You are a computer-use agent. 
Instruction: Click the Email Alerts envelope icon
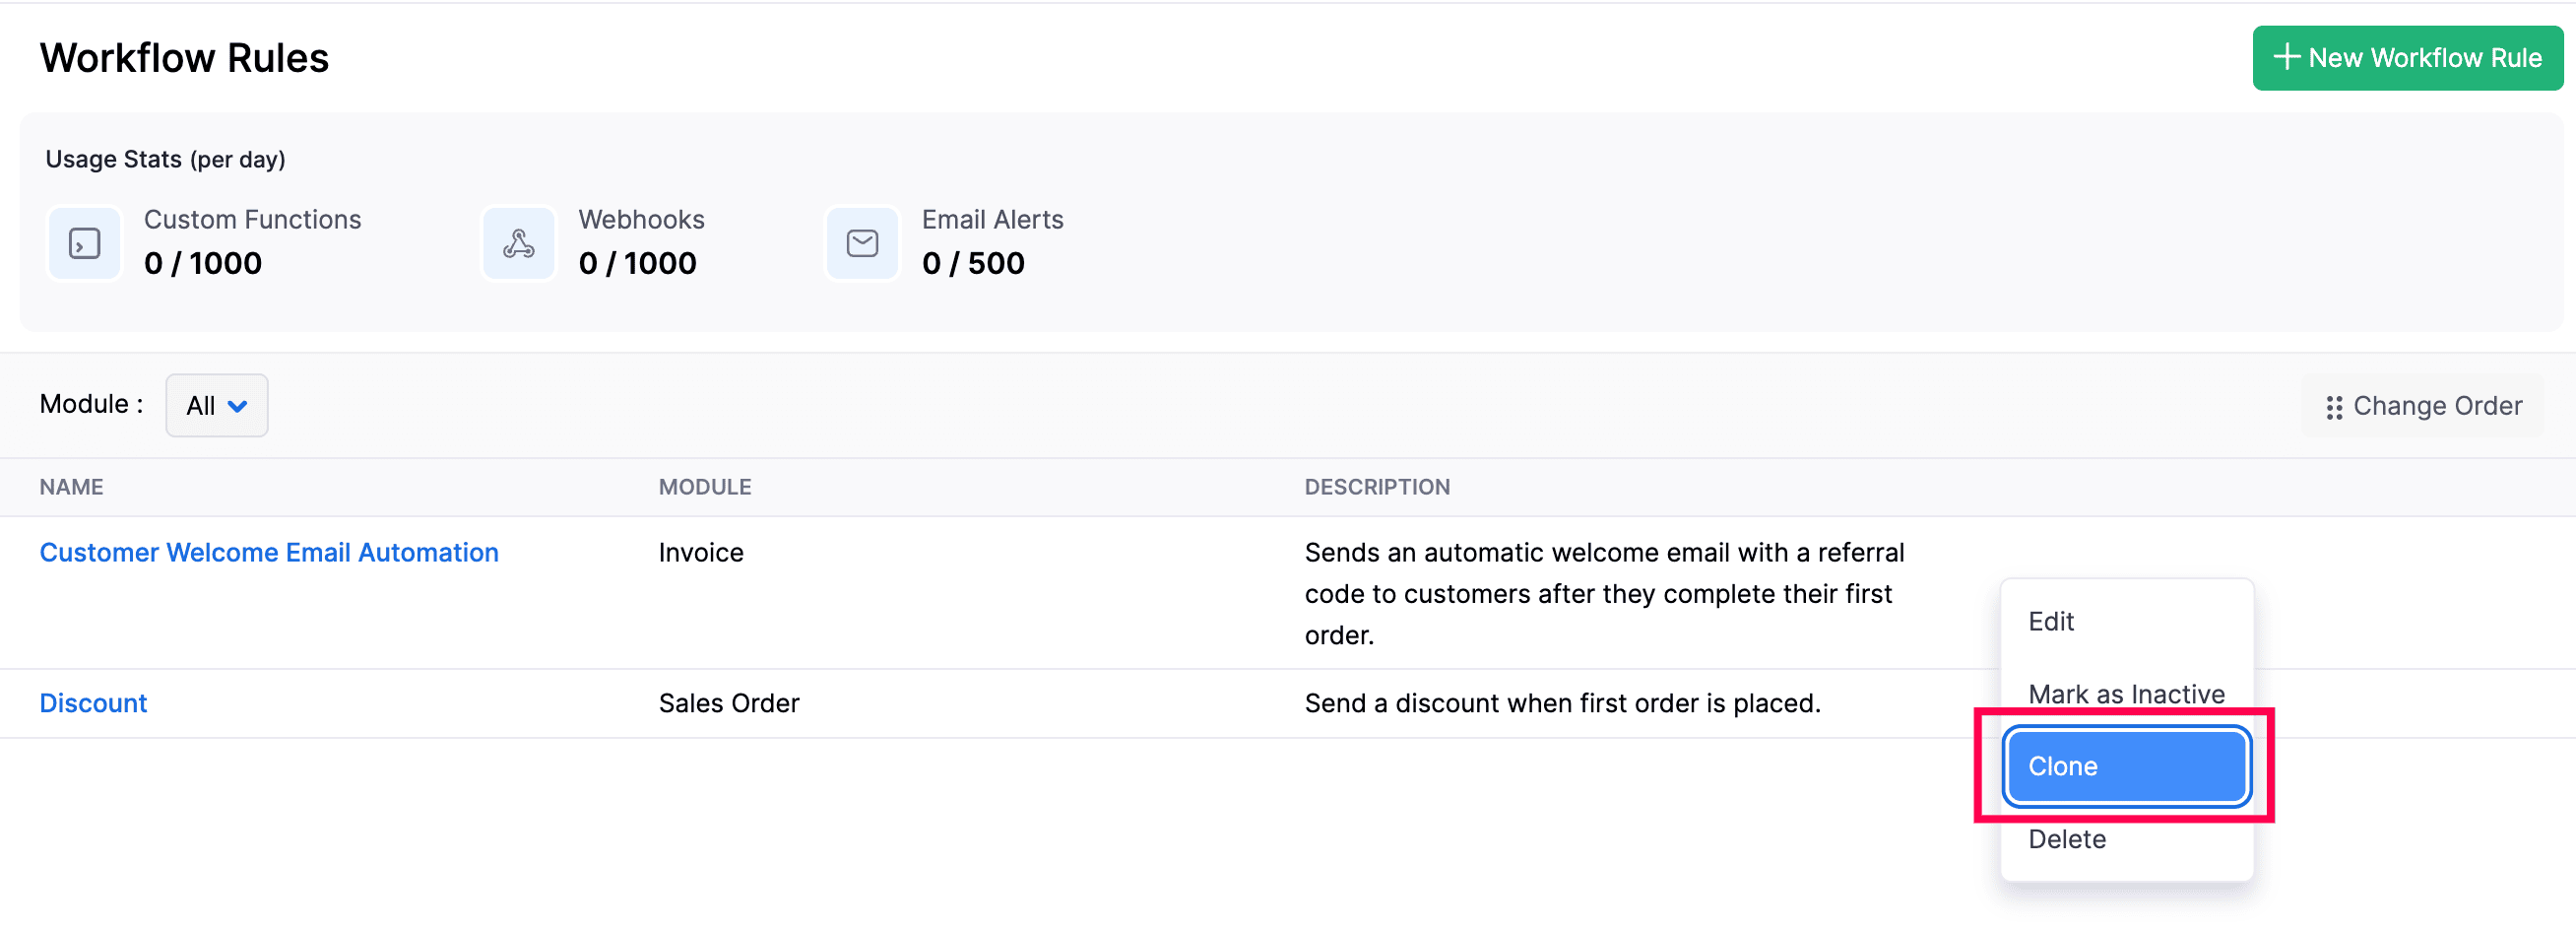point(862,243)
